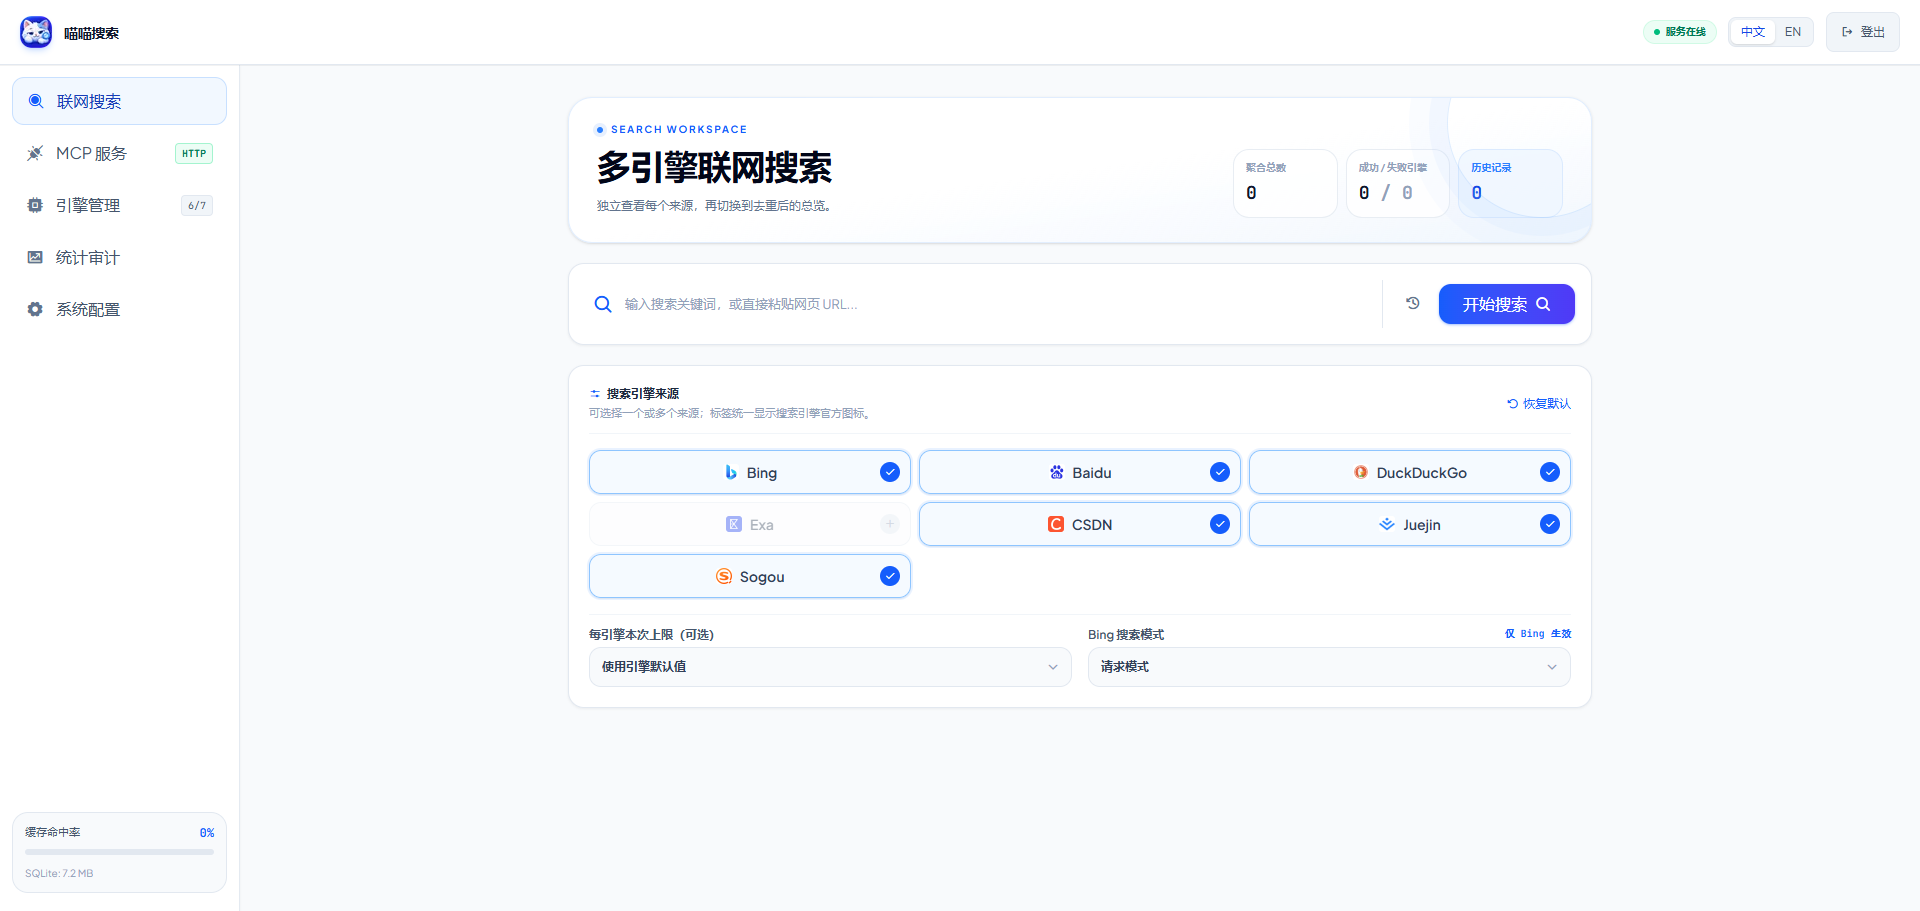Click the 6/7 badge on 引擎管理
The width and height of the screenshot is (1920, 911).
point(197,205)
